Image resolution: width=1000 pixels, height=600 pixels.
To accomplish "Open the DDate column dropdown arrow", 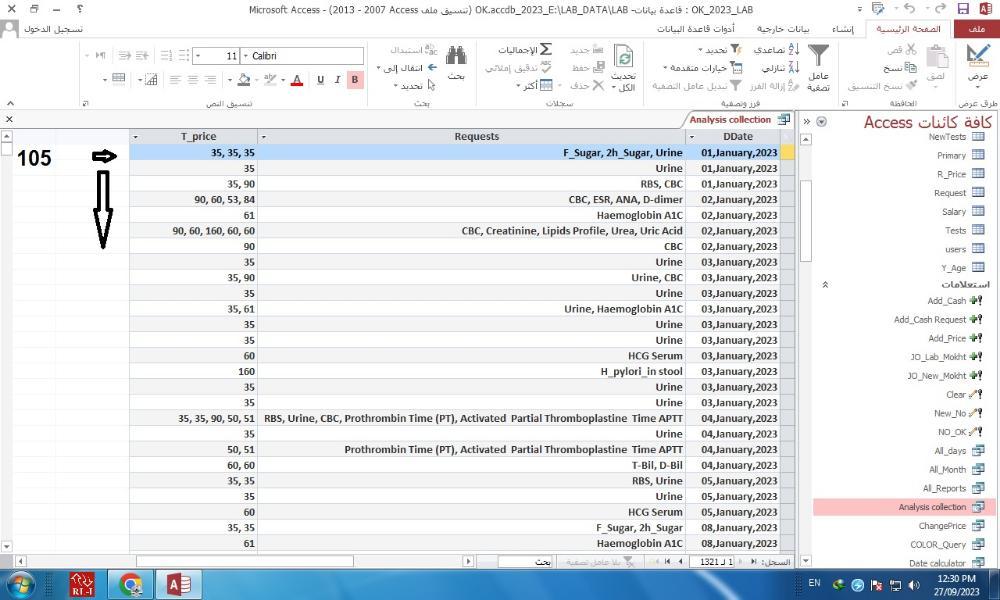I will [x=692, y=137].
